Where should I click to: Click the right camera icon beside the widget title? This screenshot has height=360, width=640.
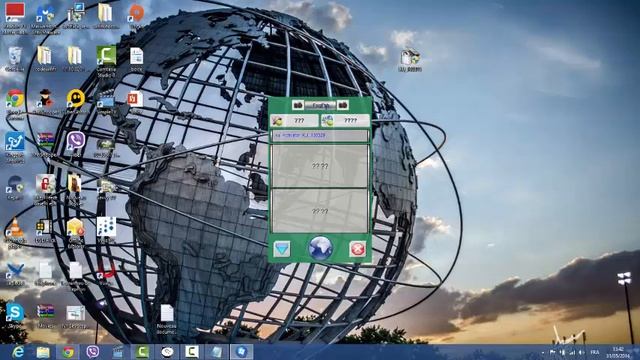click(343, 105)
